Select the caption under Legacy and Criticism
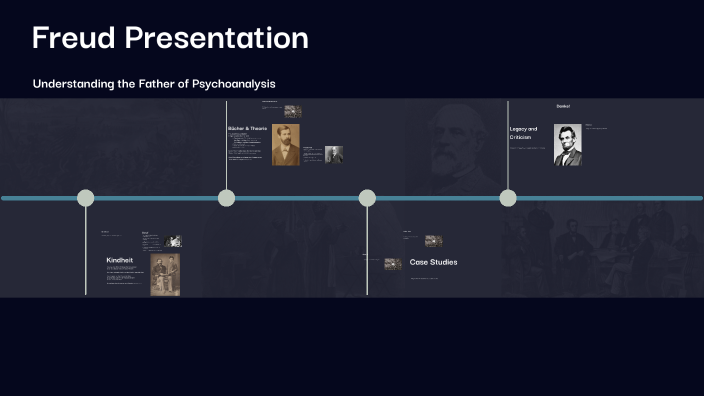Viewport: 704px width, 396px height. pyautogui.click(x=528, y=148)
